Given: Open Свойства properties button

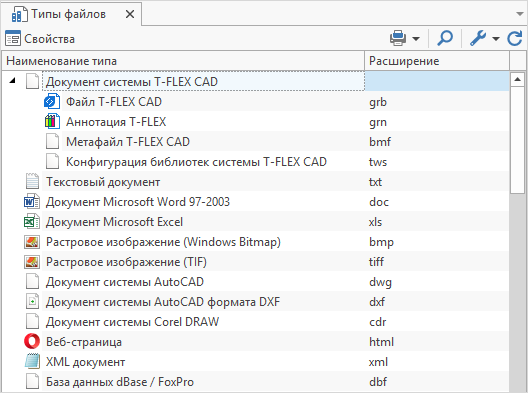Looking at the screenshot, I should pos(40,39).
